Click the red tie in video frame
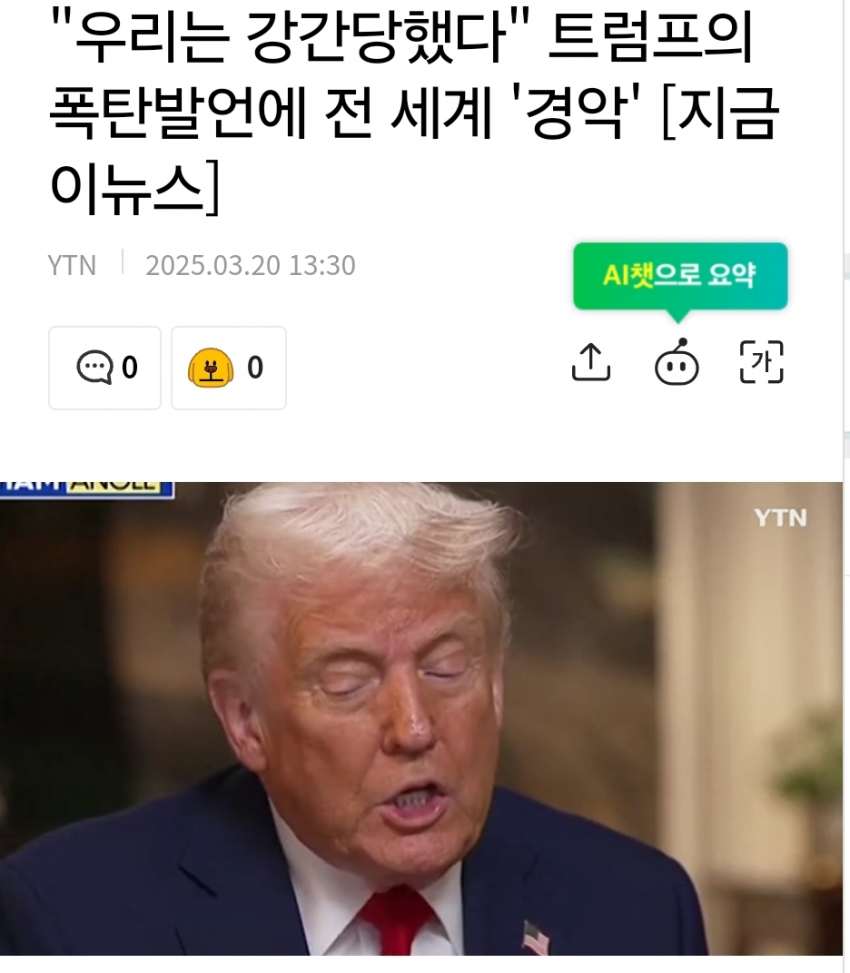This screenshot has width=850, height=973. click(397, 922)
